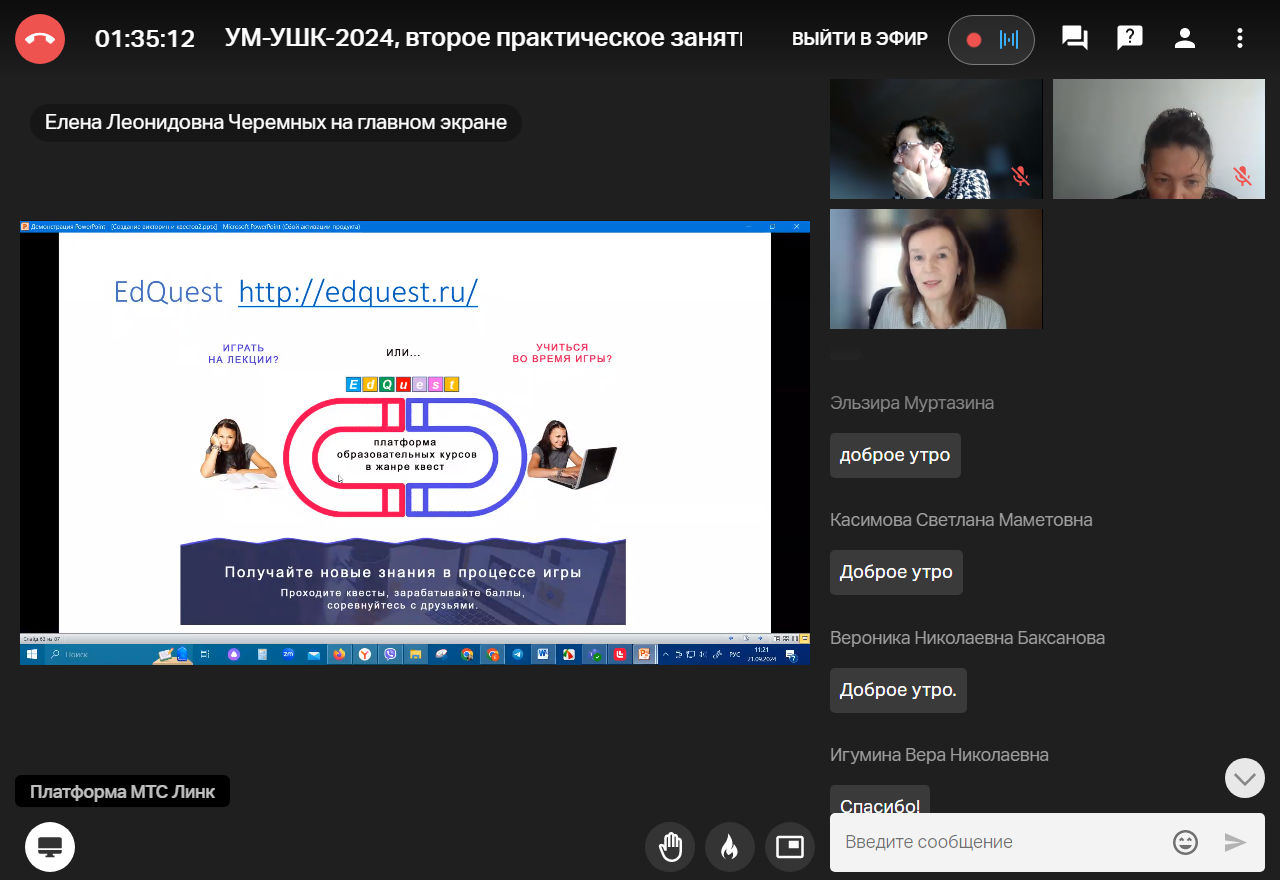Select the speaking presenter's video thumbnail
Image resolution: width=1280 pixels, height=880 pixels.
click(936, 268)
